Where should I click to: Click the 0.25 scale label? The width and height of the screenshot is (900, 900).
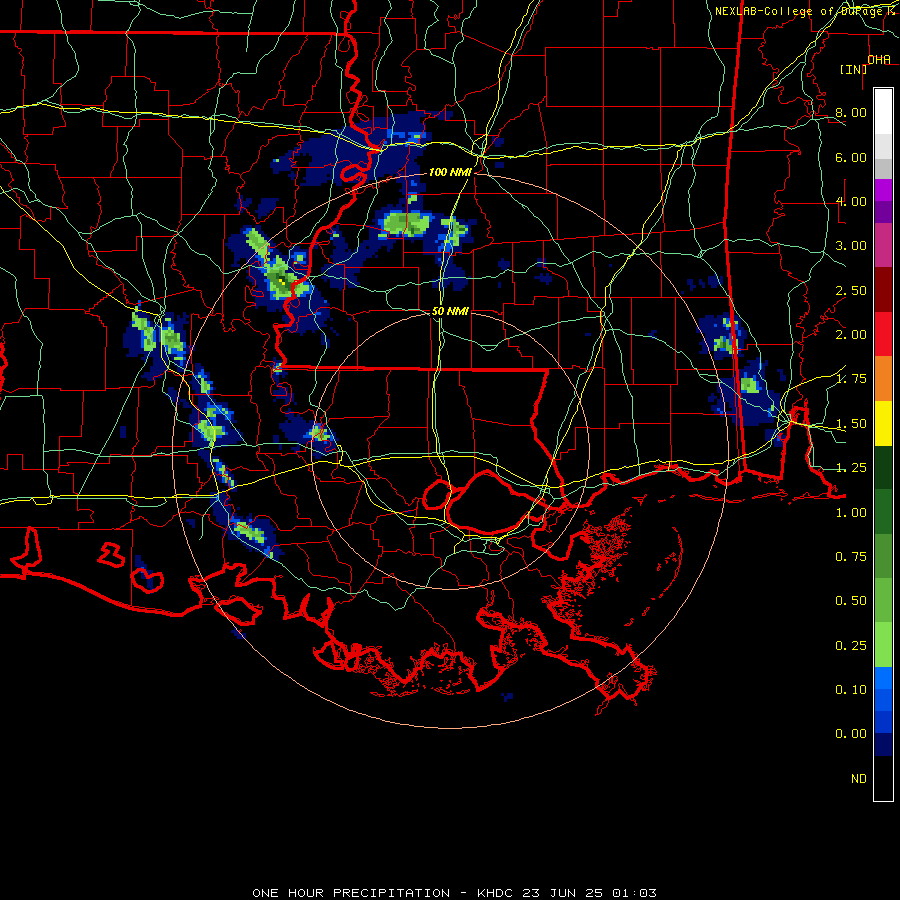tap(851, 646)
